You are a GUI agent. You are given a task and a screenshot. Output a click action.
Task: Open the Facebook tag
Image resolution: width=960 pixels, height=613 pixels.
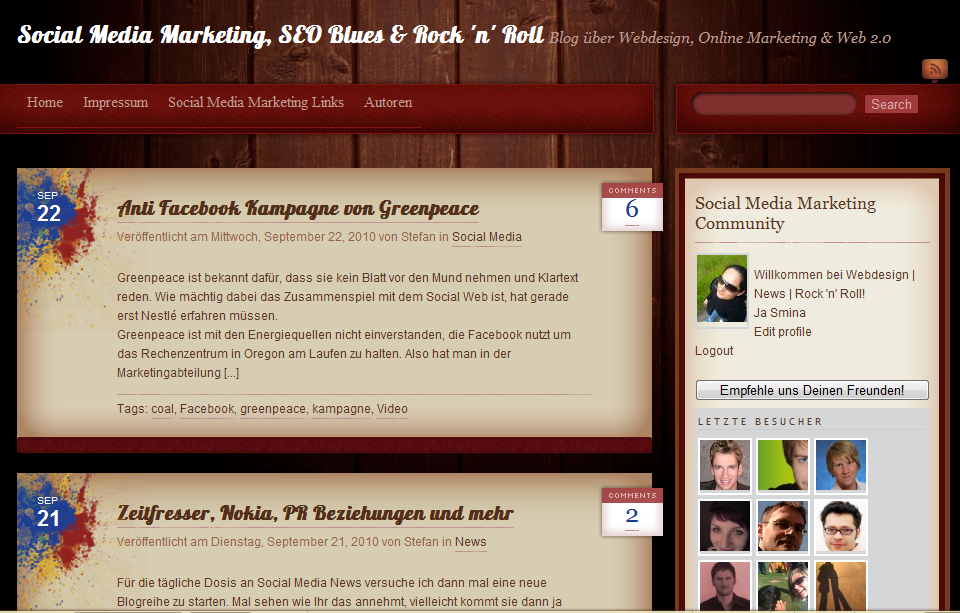207,408
